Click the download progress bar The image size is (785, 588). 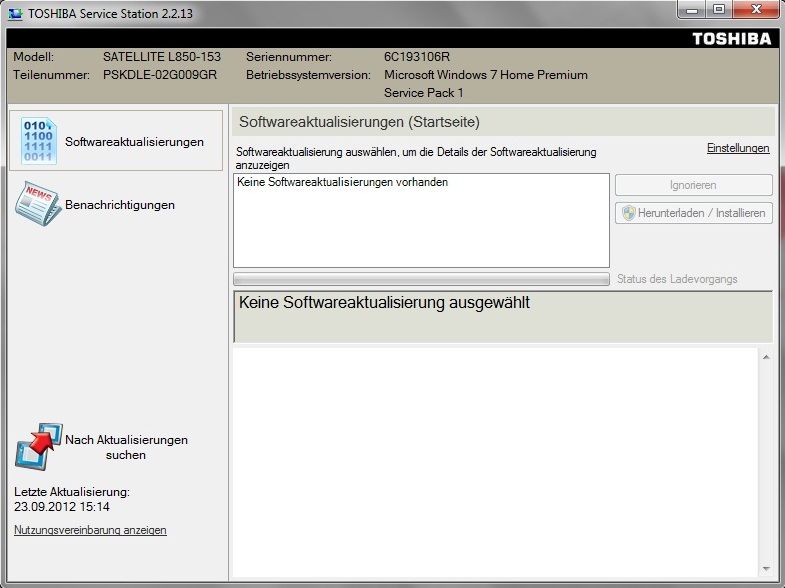tap(421, 279)
